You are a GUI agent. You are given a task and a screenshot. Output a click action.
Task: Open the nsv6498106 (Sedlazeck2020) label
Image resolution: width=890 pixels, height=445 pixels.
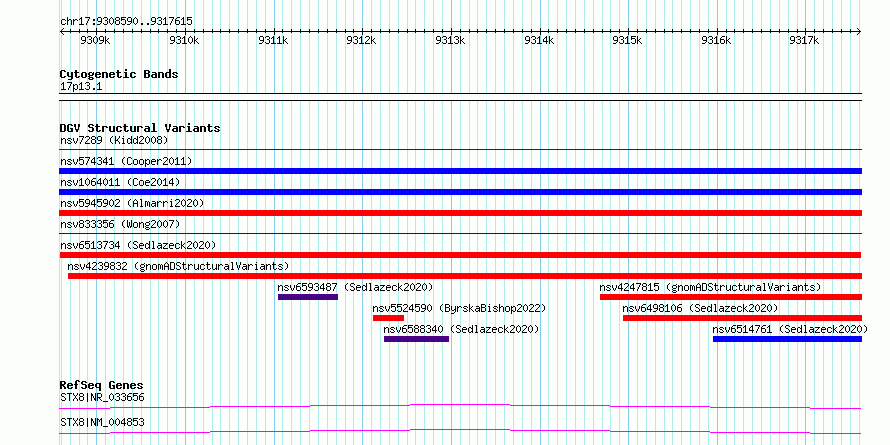click(x=700, y=308)
